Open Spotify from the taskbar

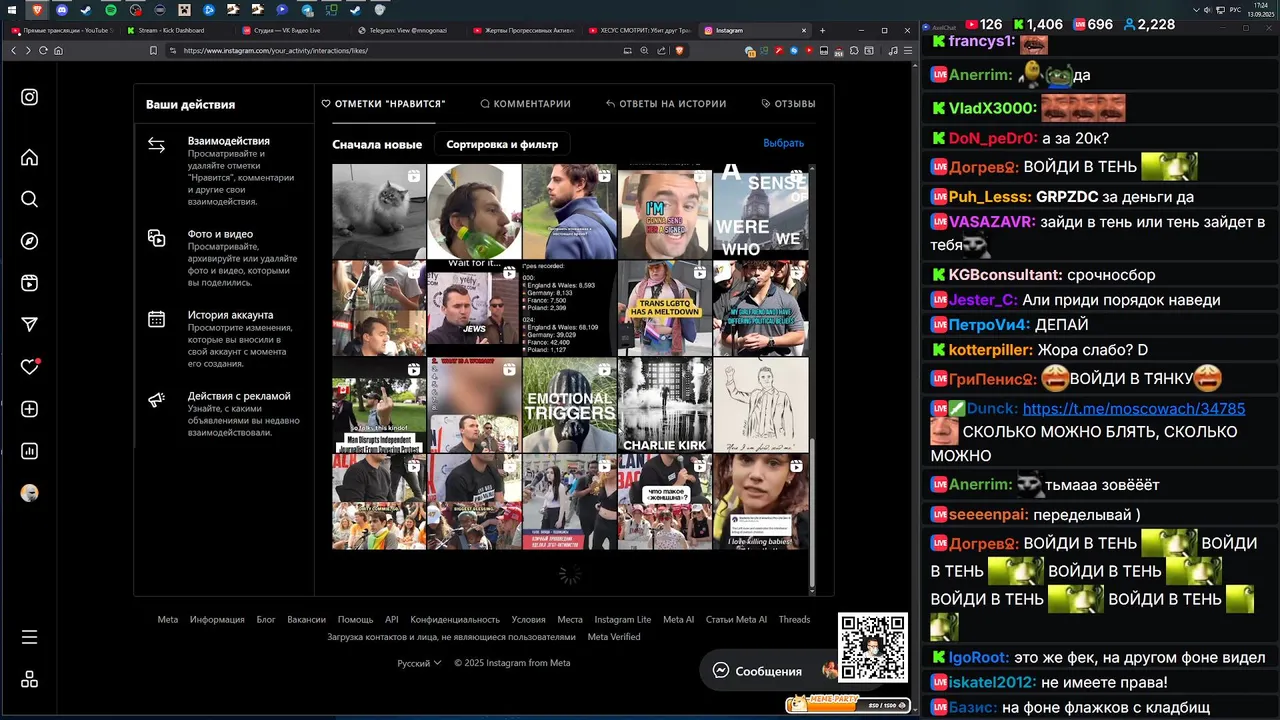coord(111,10)
